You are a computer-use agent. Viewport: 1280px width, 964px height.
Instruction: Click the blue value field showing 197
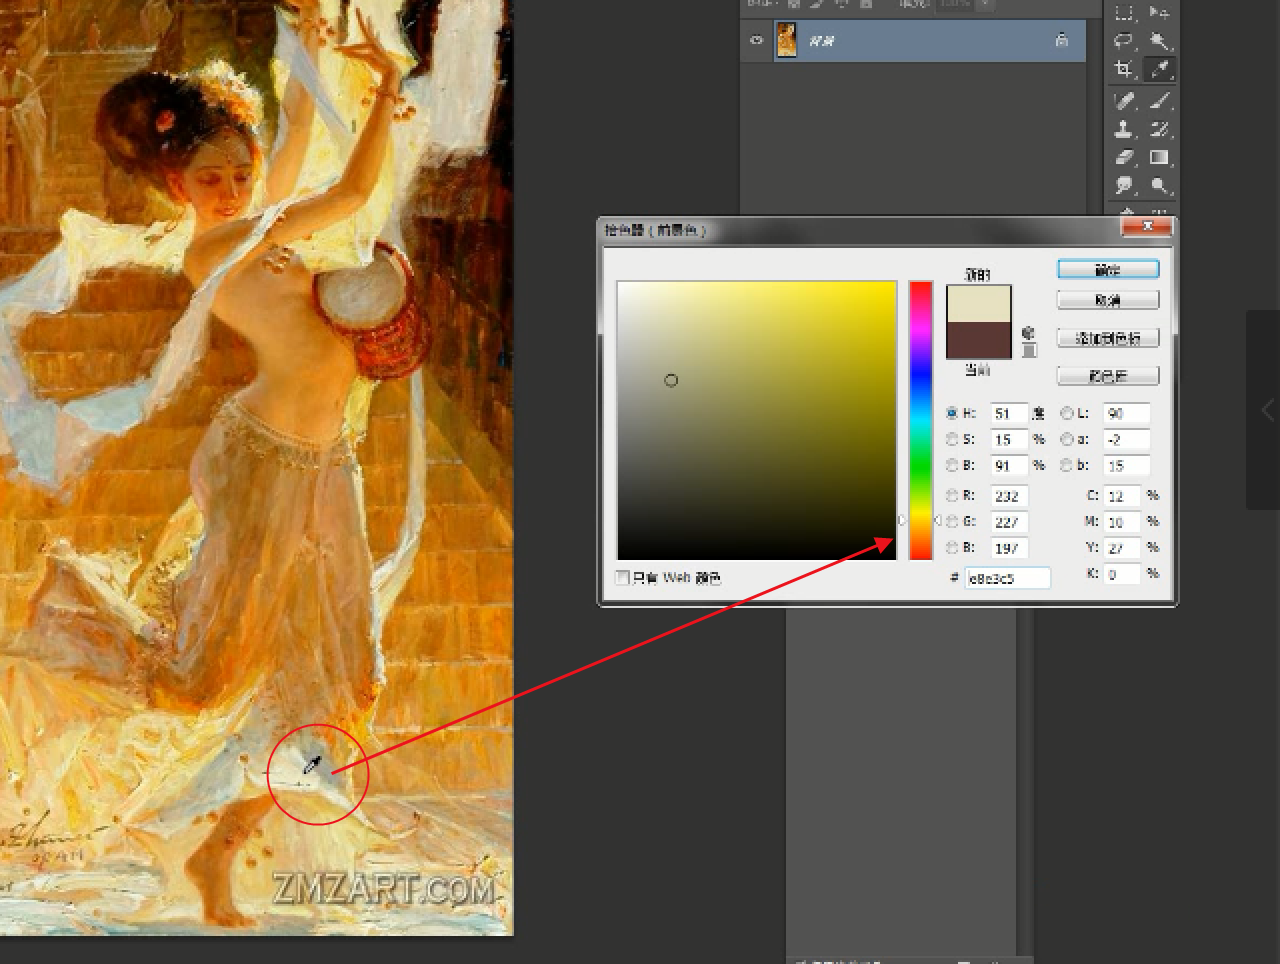pyautogui.click(x=1009, y=547)
